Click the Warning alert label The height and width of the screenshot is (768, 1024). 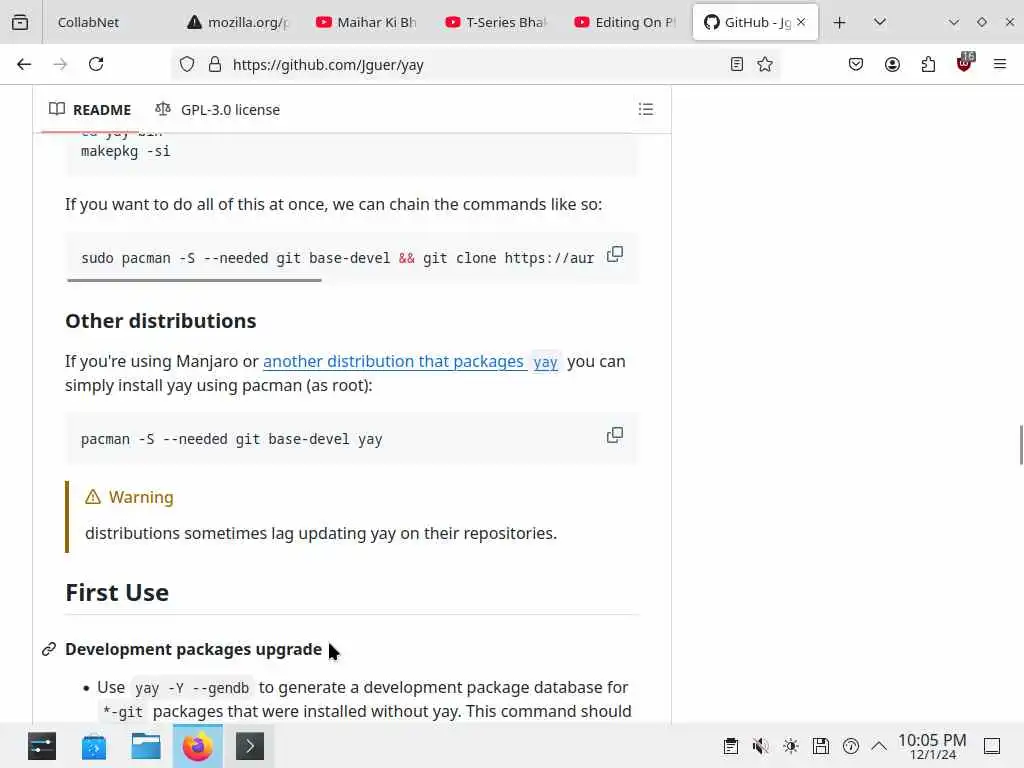tap(129, 497)
